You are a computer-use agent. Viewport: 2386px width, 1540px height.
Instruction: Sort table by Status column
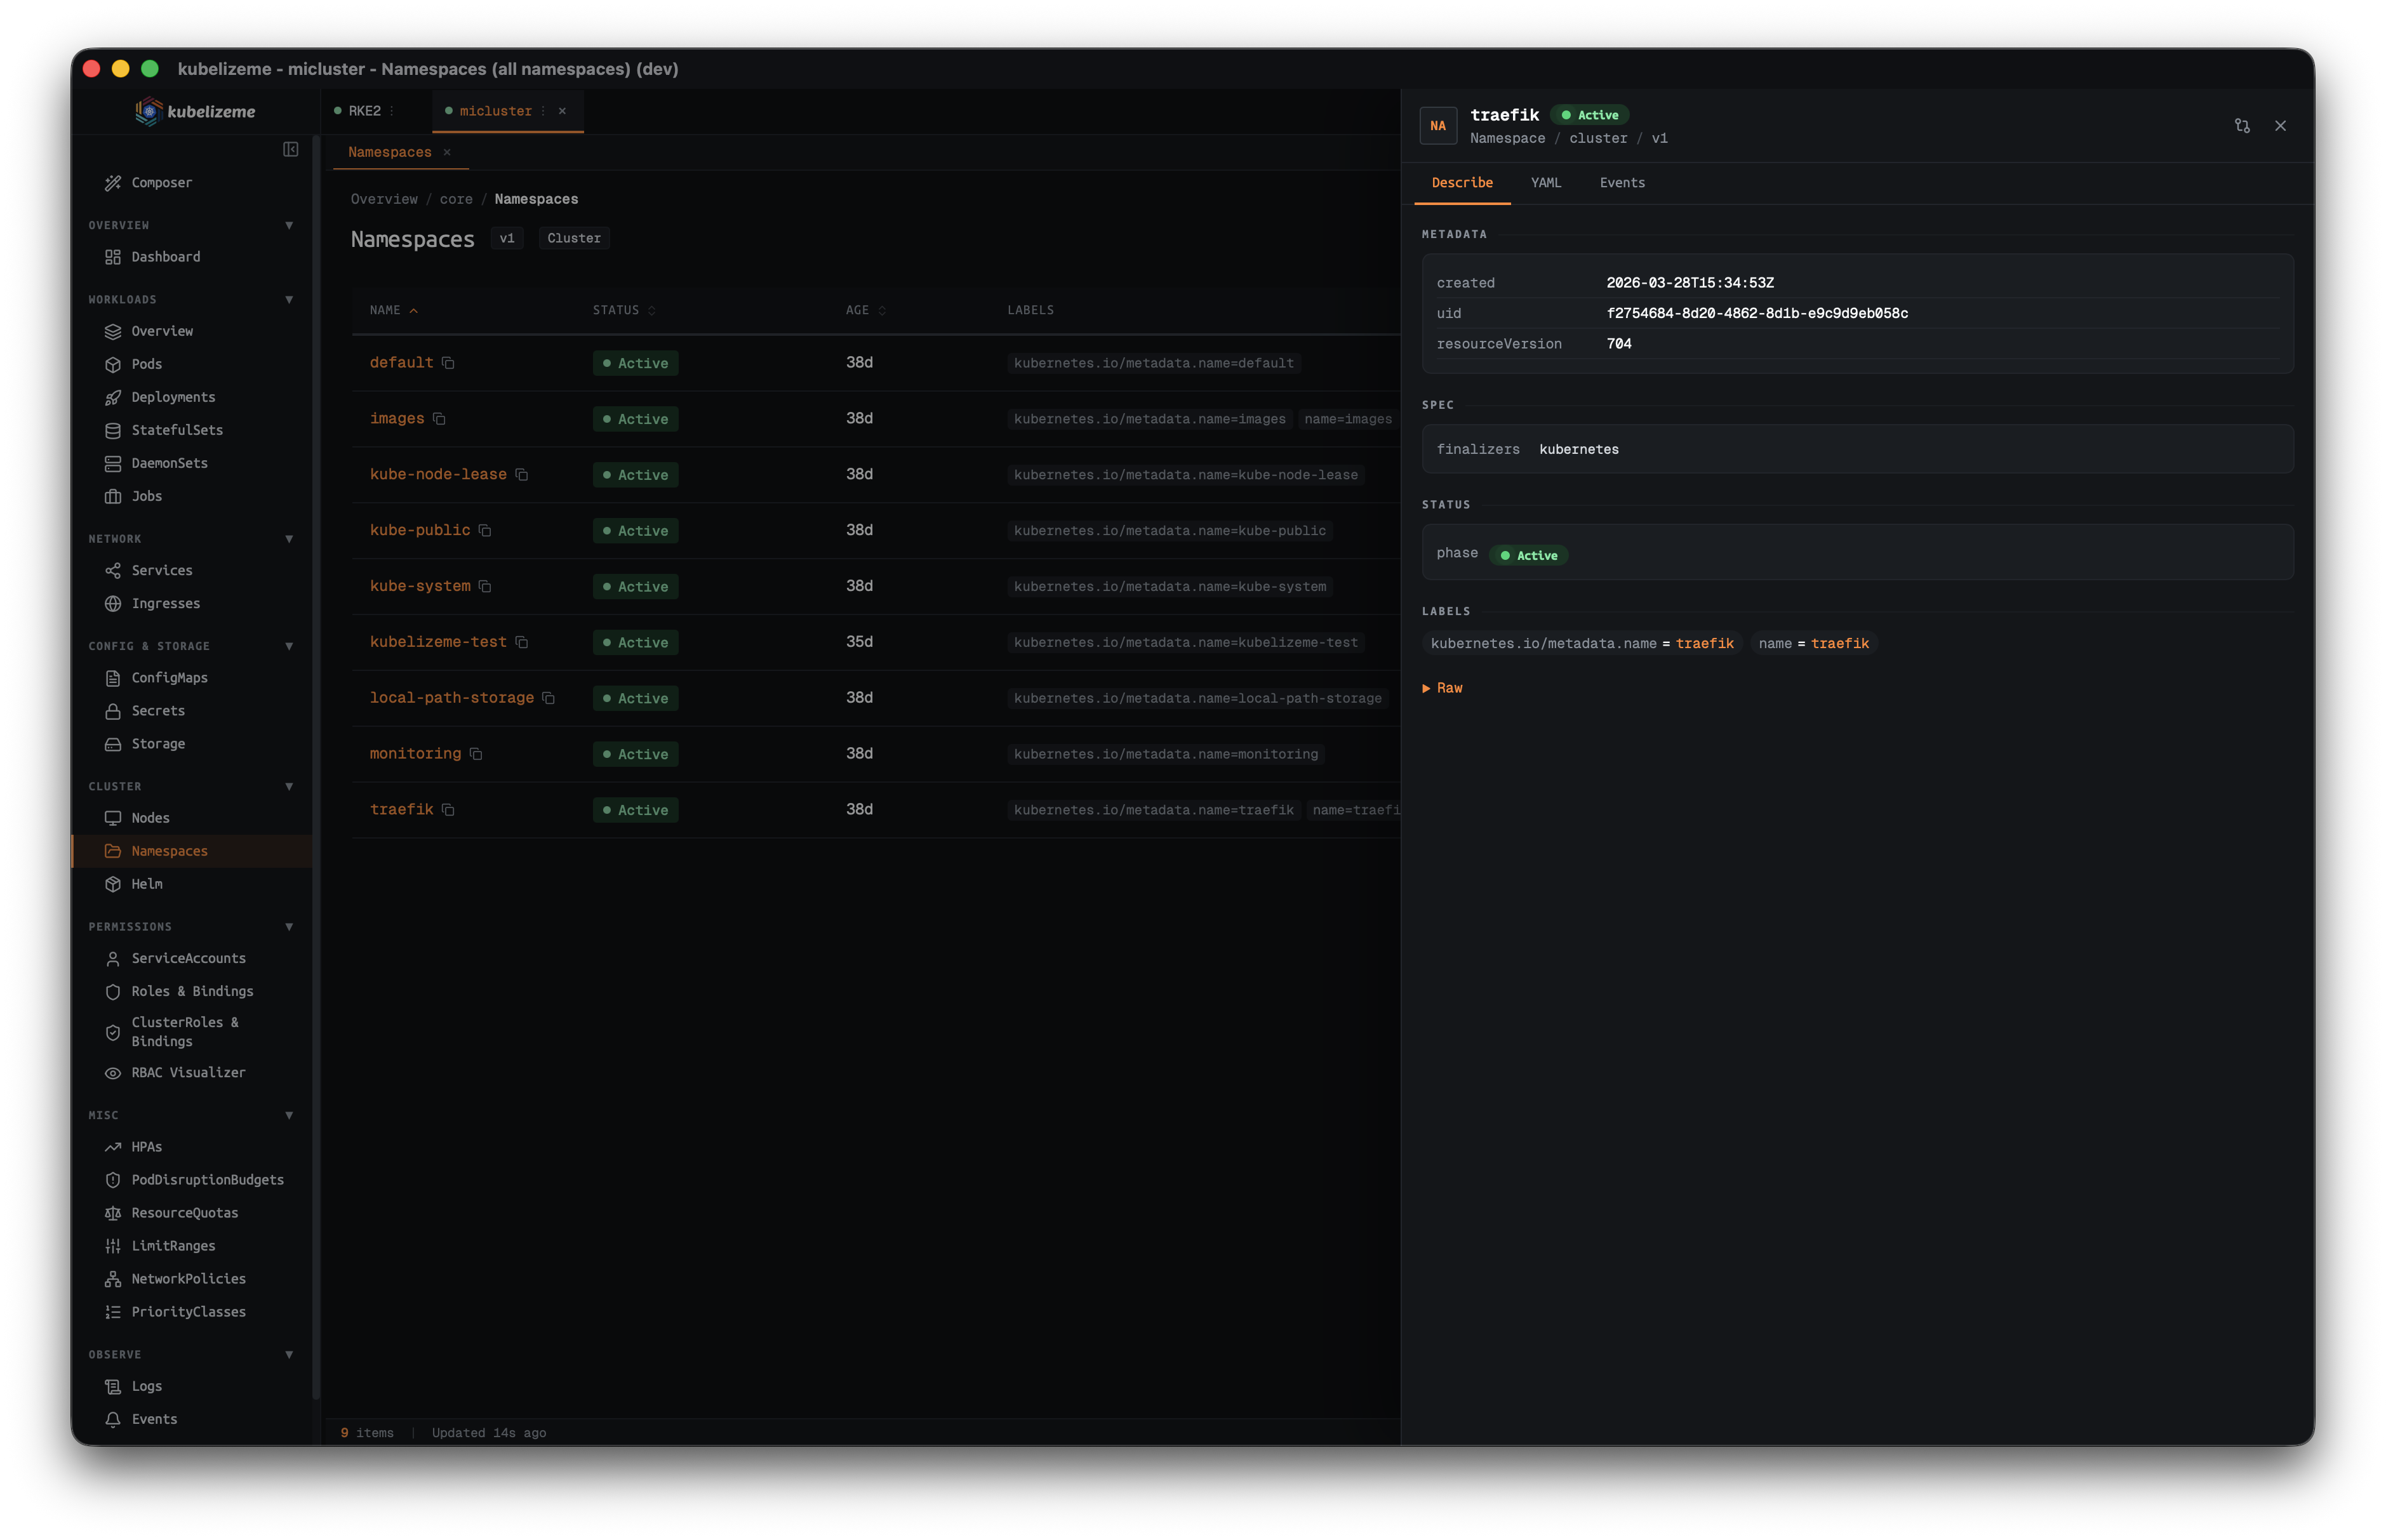click(x=624, y=310)
